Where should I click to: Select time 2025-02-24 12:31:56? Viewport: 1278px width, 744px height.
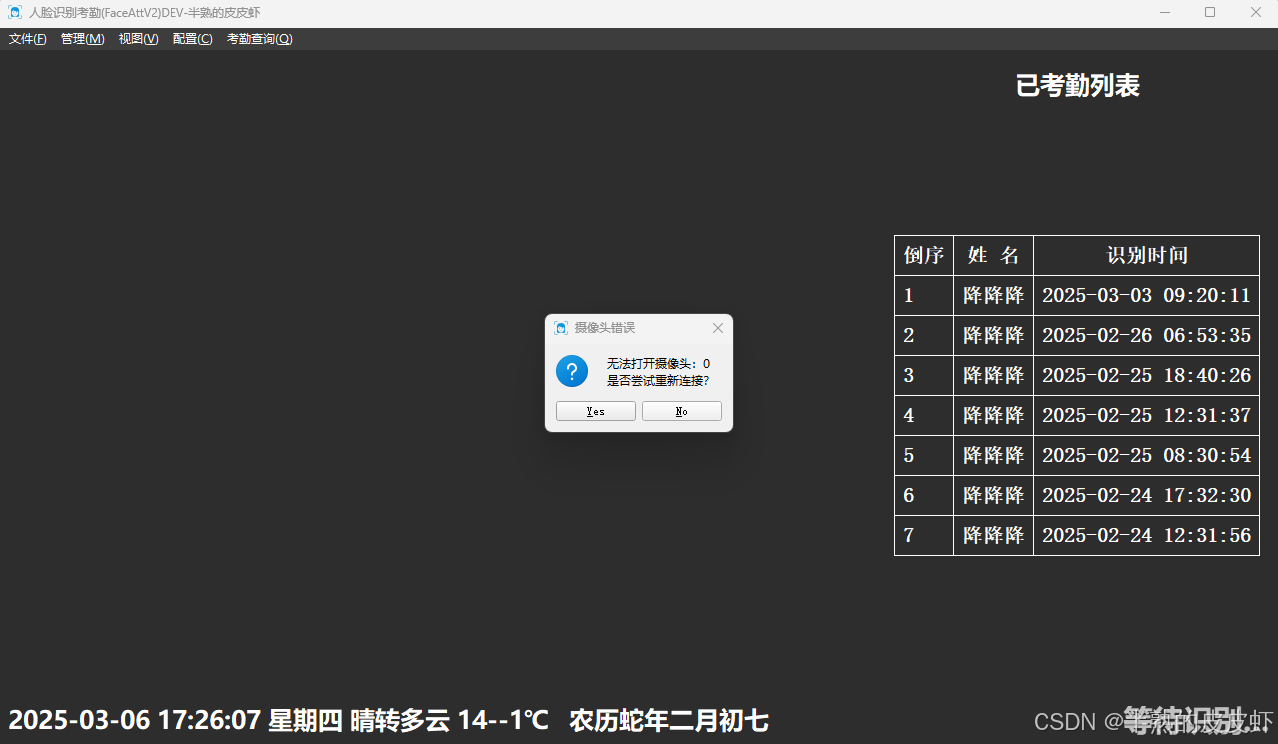coord(1146,535)
